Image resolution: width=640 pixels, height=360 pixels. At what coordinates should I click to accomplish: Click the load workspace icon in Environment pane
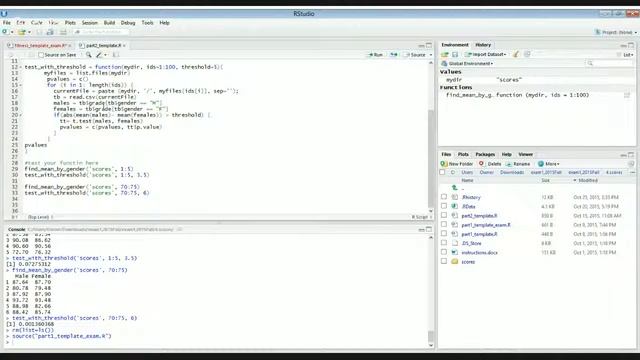pyautogui.click(x=445, y=54)
